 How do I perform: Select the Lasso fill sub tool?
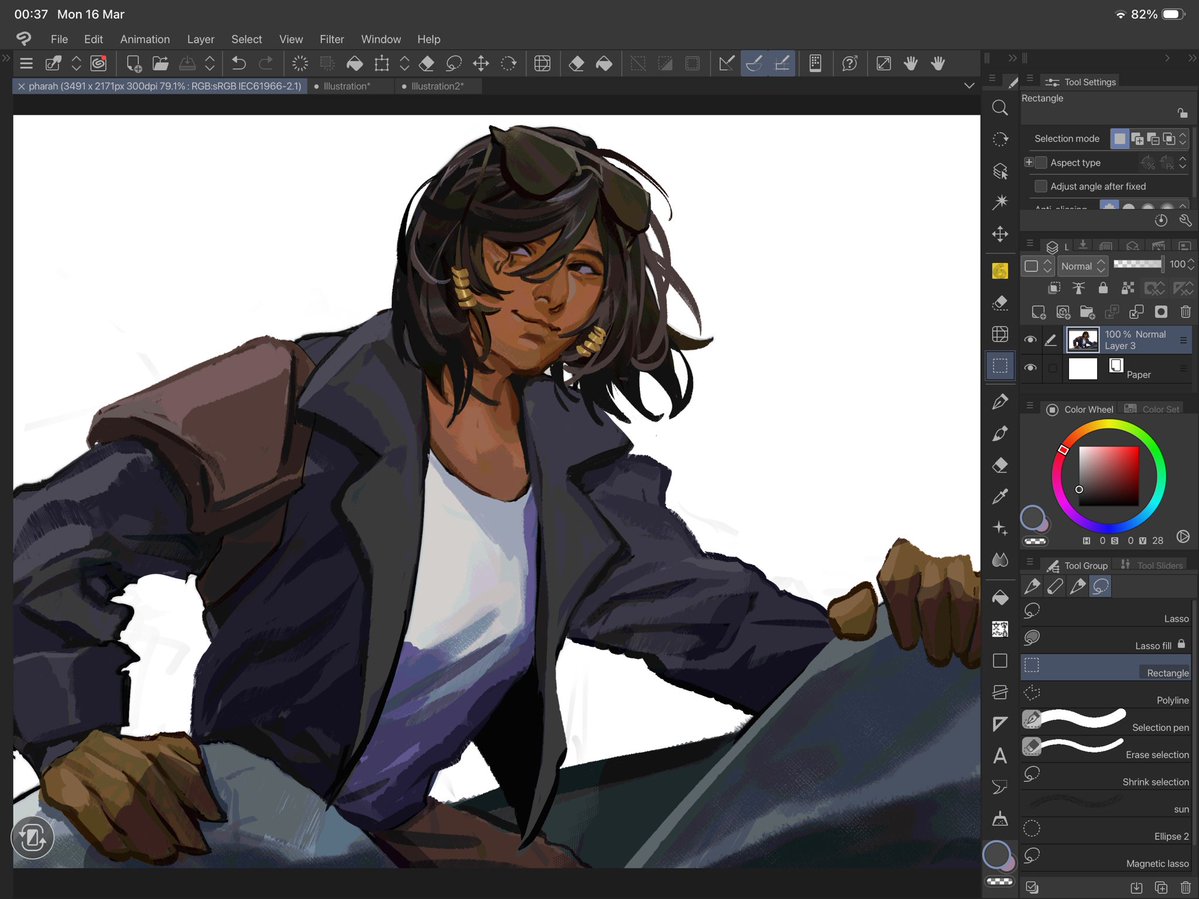[x=1106, y=640]
